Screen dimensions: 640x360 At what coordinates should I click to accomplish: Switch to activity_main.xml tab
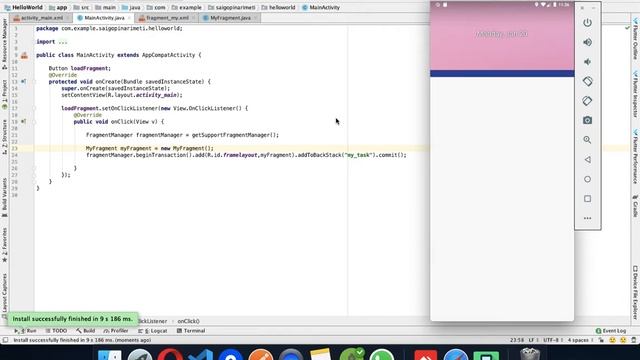tap(42, 18)
